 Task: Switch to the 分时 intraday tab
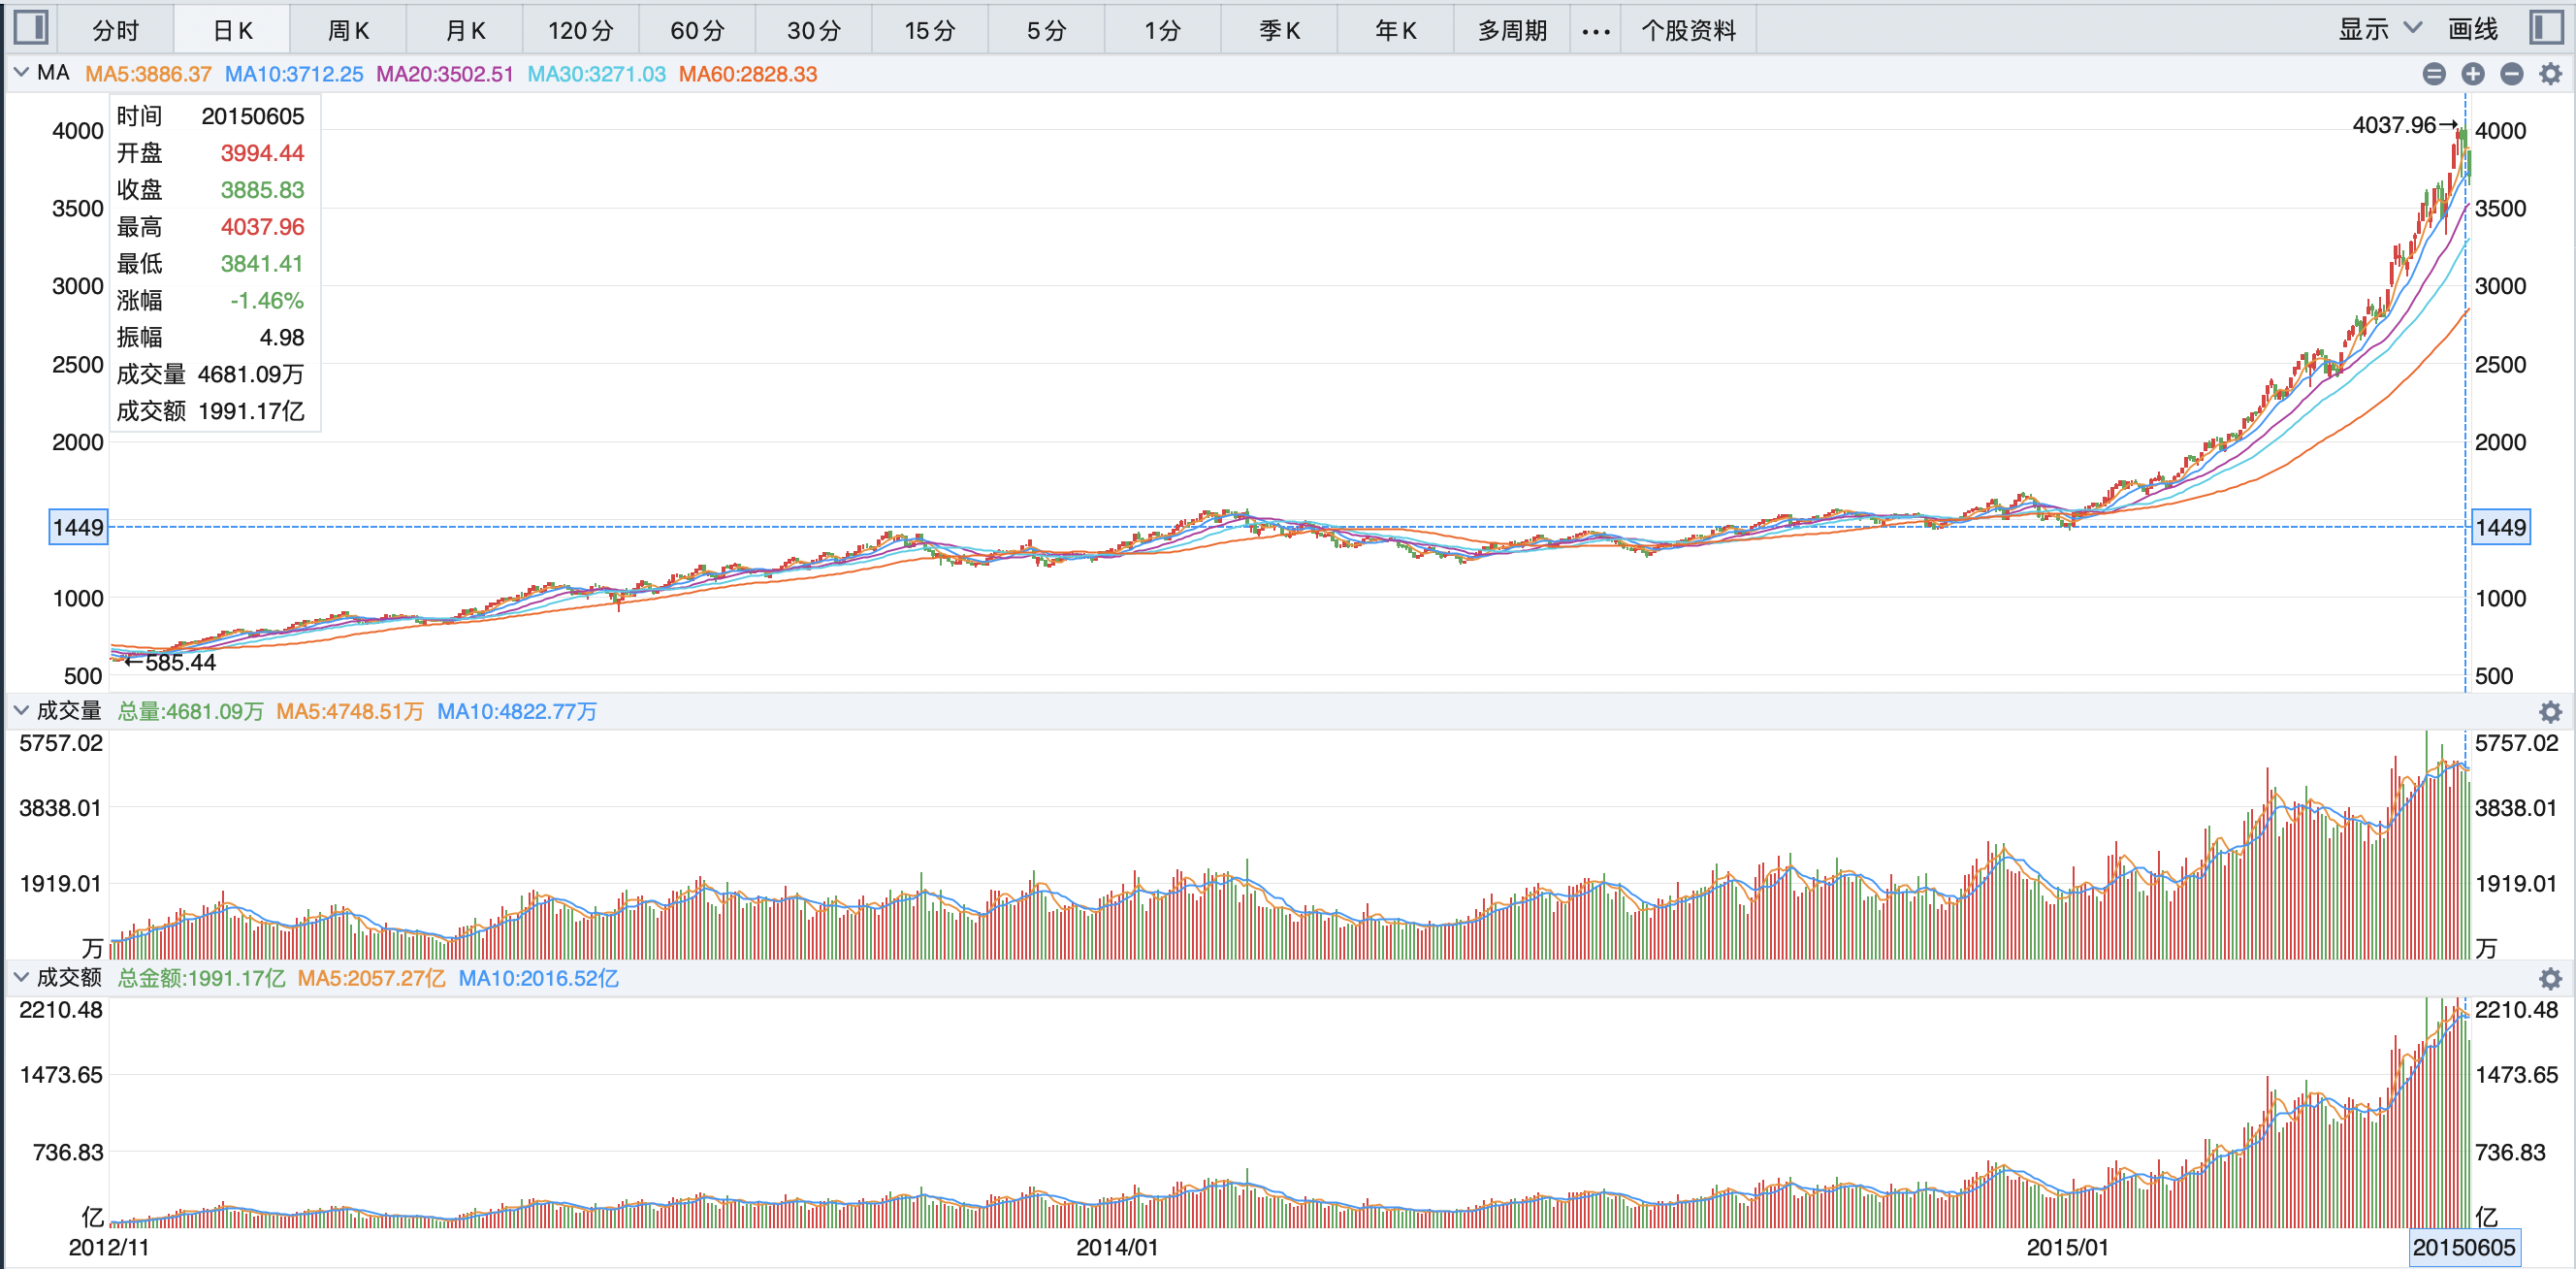coord(116,31)
